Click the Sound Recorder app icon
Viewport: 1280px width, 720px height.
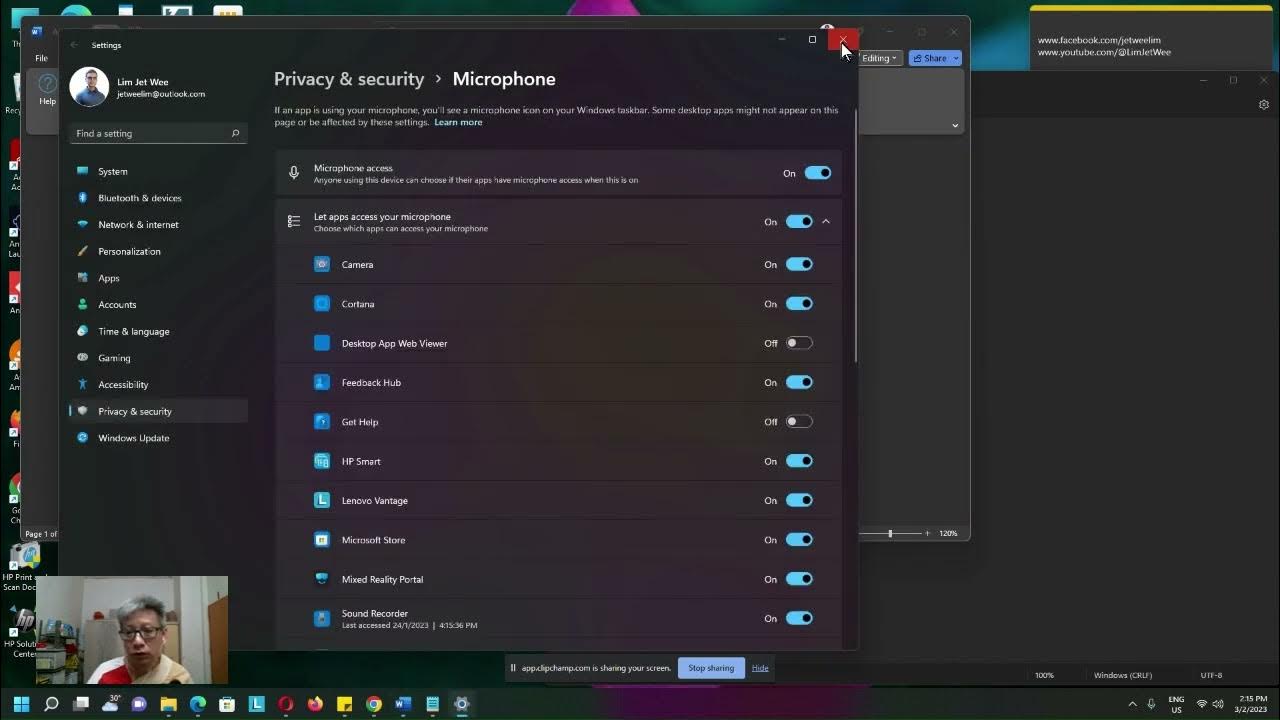tap(322, 618)
